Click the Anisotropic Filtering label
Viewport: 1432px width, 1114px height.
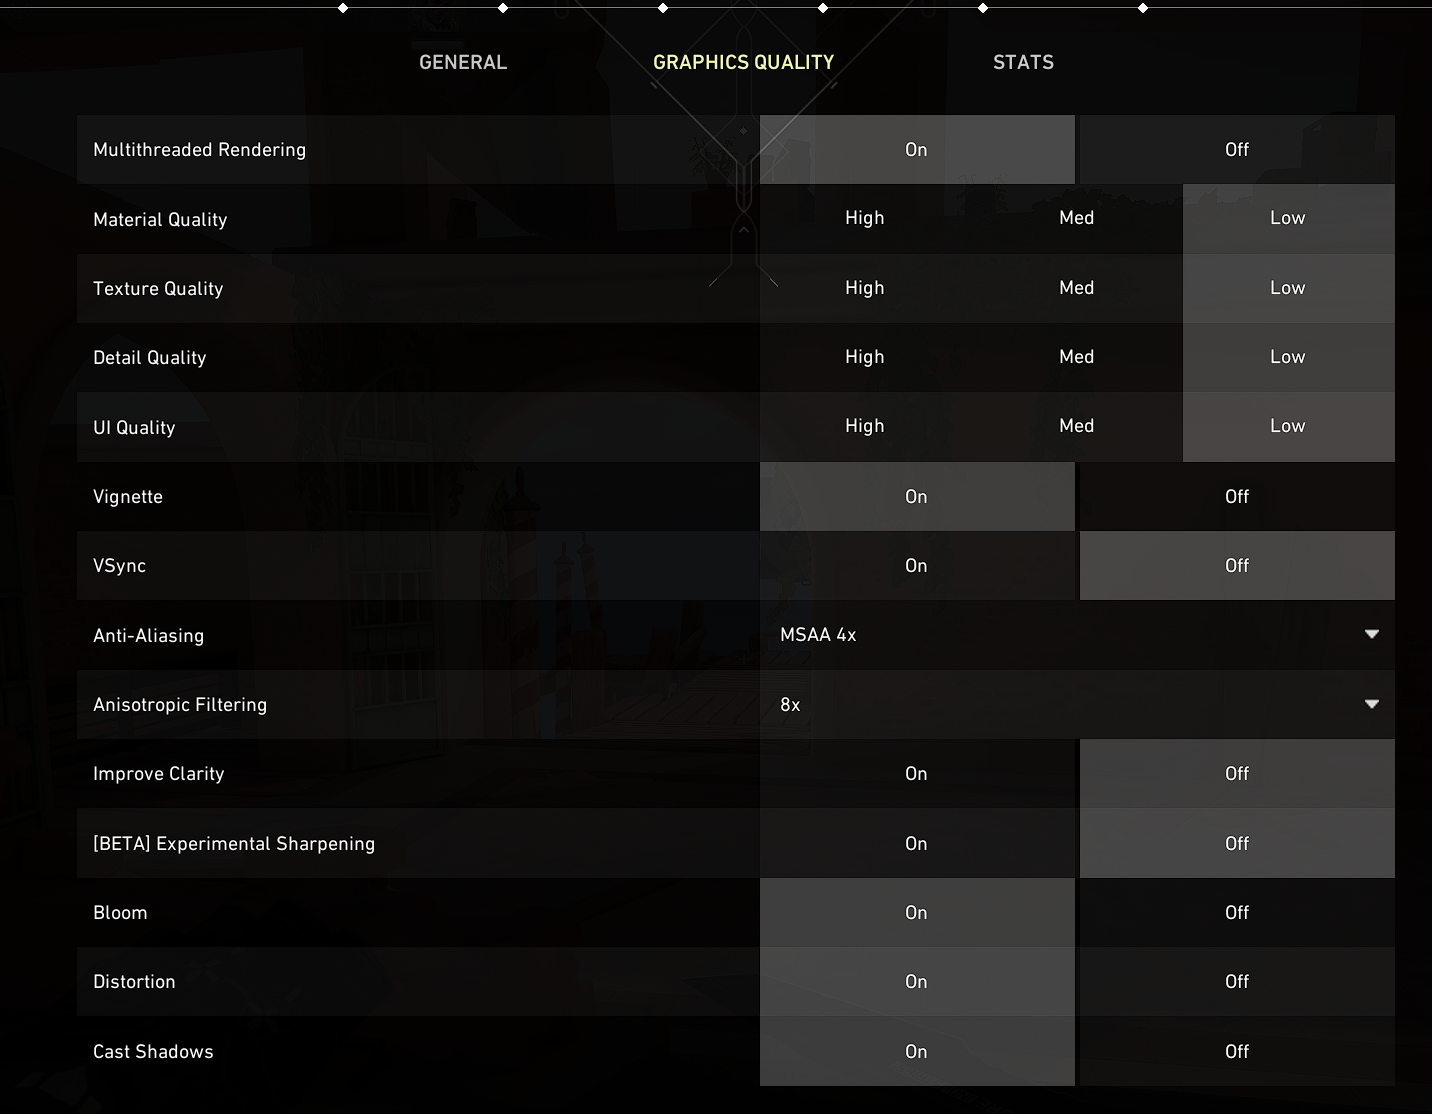pyautogui.click(x=180, y=705)
